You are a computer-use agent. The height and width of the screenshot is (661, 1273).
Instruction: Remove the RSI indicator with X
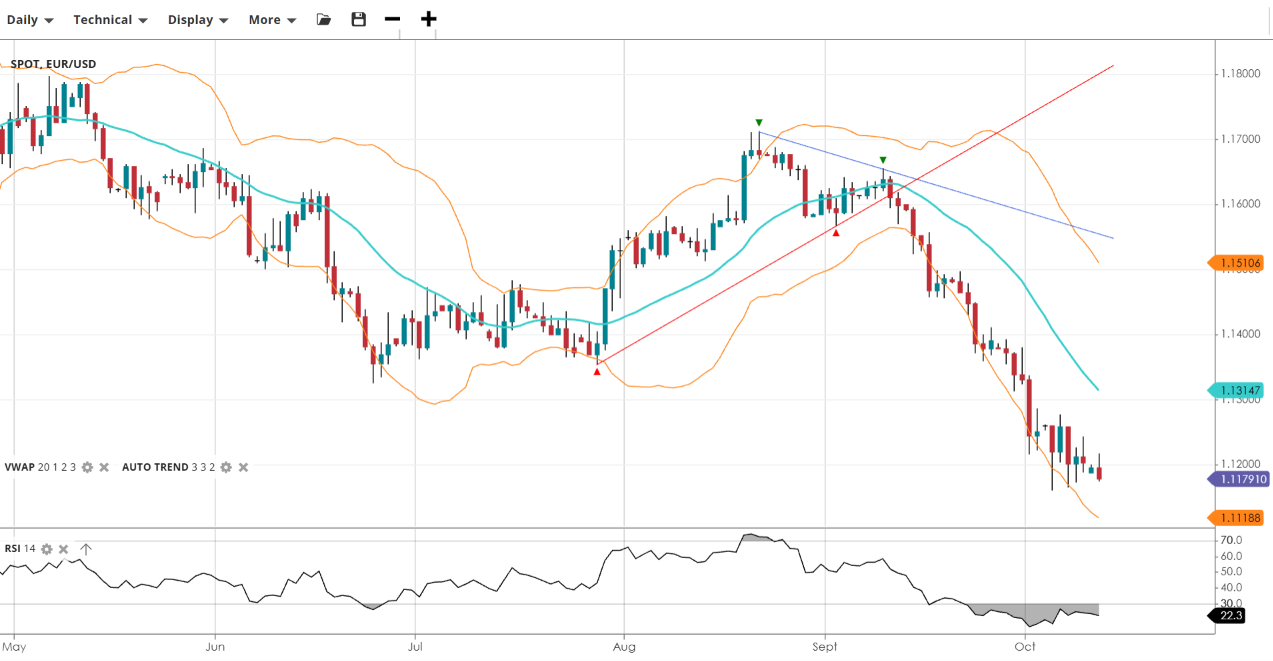64,549
